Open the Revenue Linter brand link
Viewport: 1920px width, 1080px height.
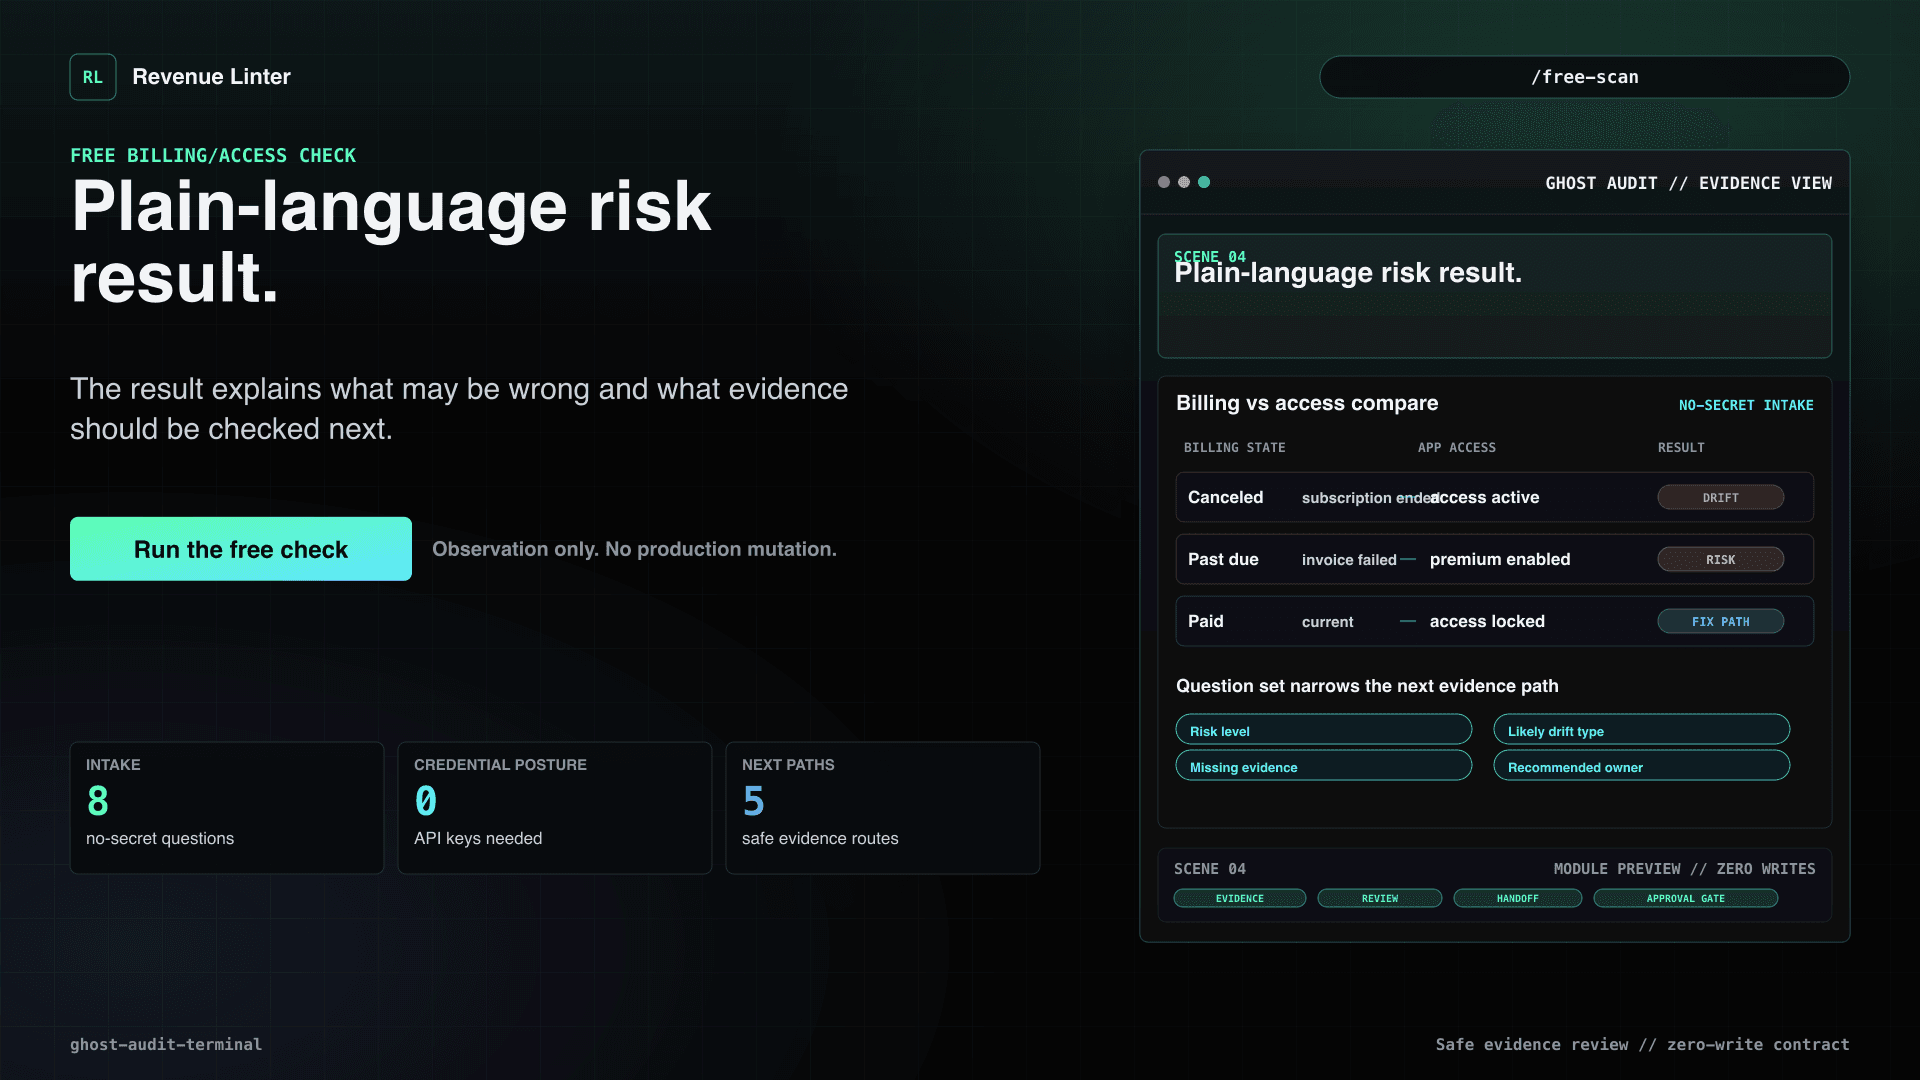click(x=211, y=77)
